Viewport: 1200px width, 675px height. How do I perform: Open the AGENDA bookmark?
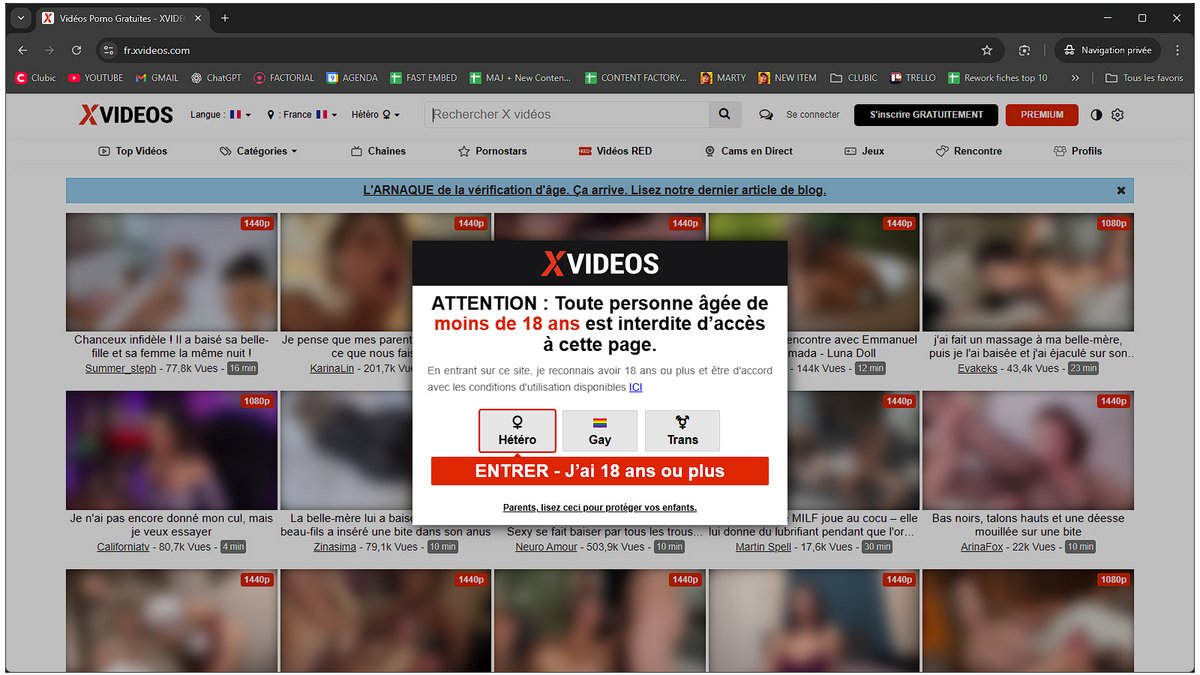pos(353,78)
